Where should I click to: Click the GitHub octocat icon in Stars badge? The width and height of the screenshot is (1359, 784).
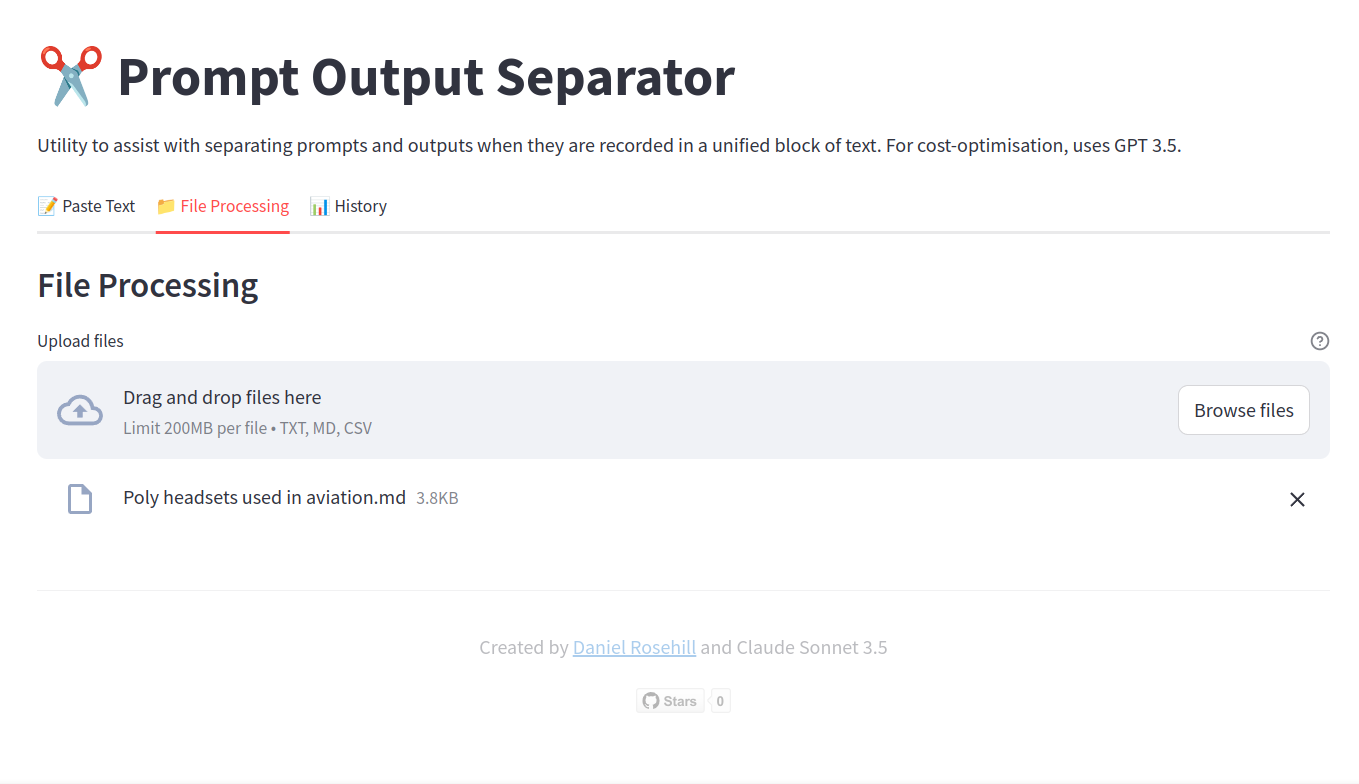(x=651, y=701)
